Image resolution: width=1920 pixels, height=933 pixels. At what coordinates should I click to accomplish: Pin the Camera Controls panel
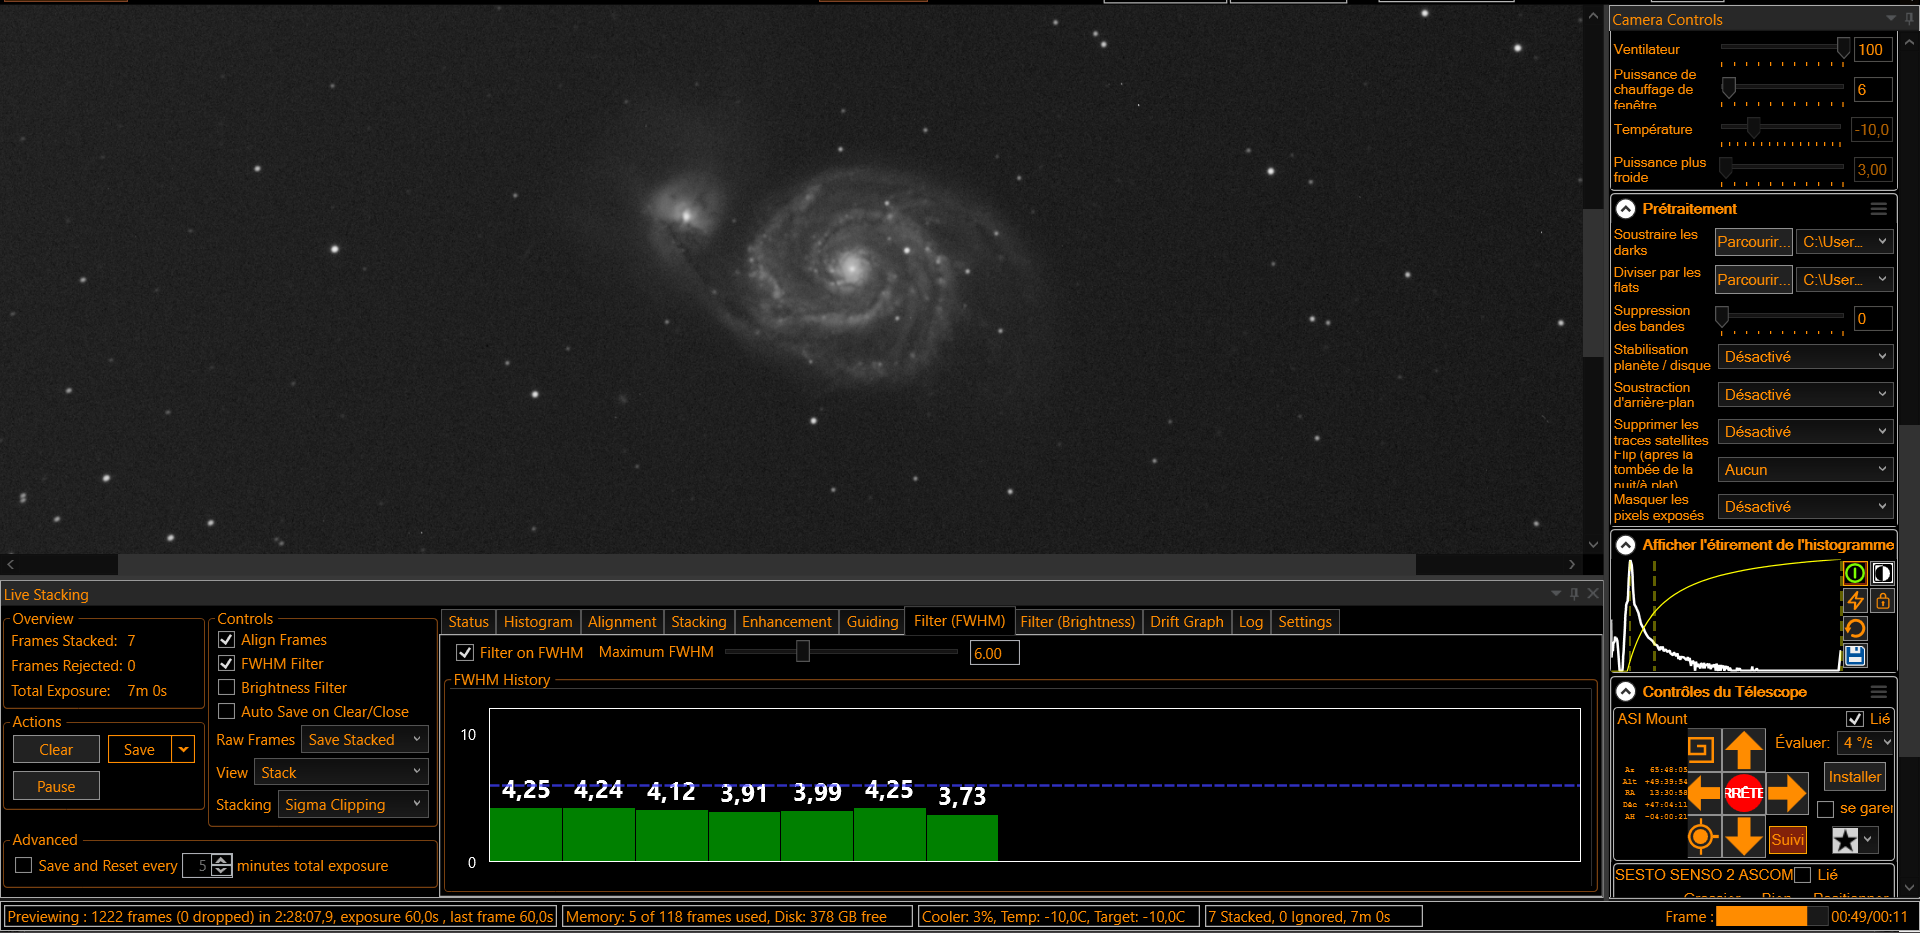[x=1909, y=19]
